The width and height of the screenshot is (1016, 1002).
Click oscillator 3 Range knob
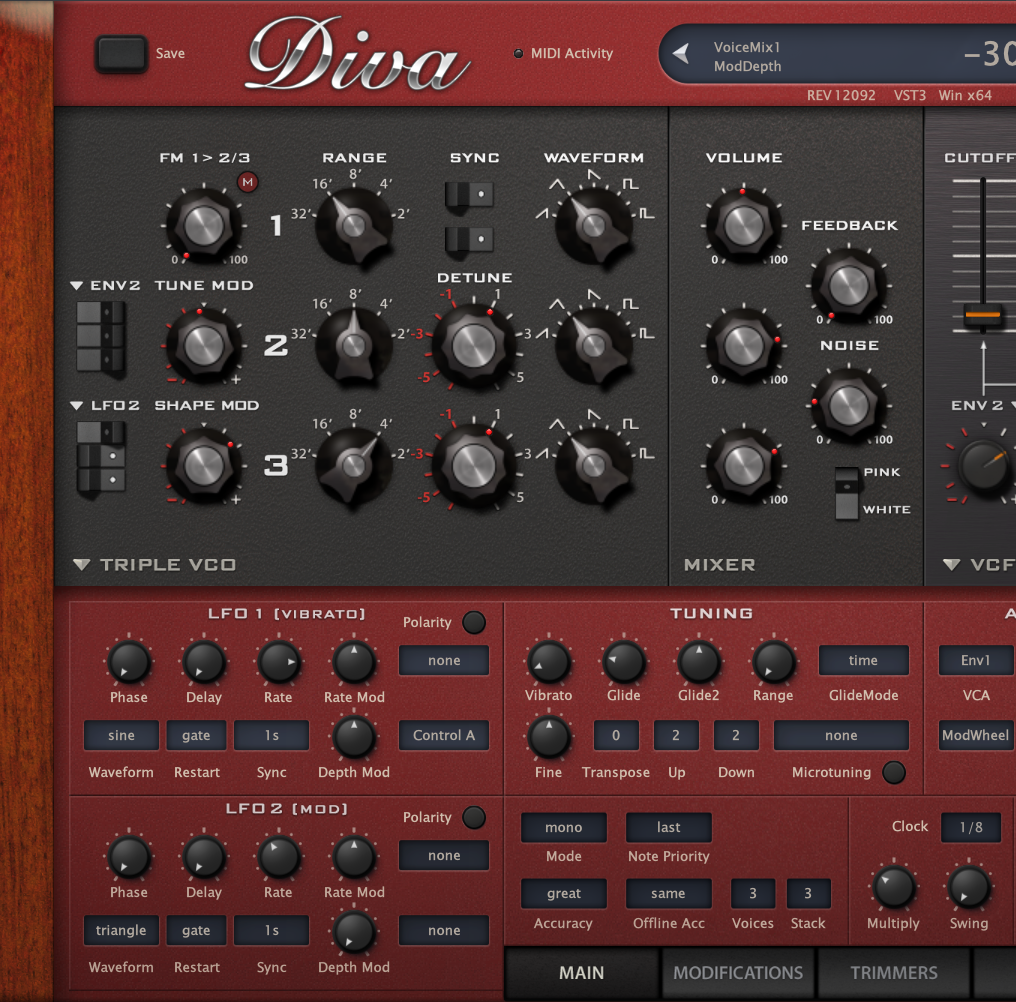tap(354, 465)
